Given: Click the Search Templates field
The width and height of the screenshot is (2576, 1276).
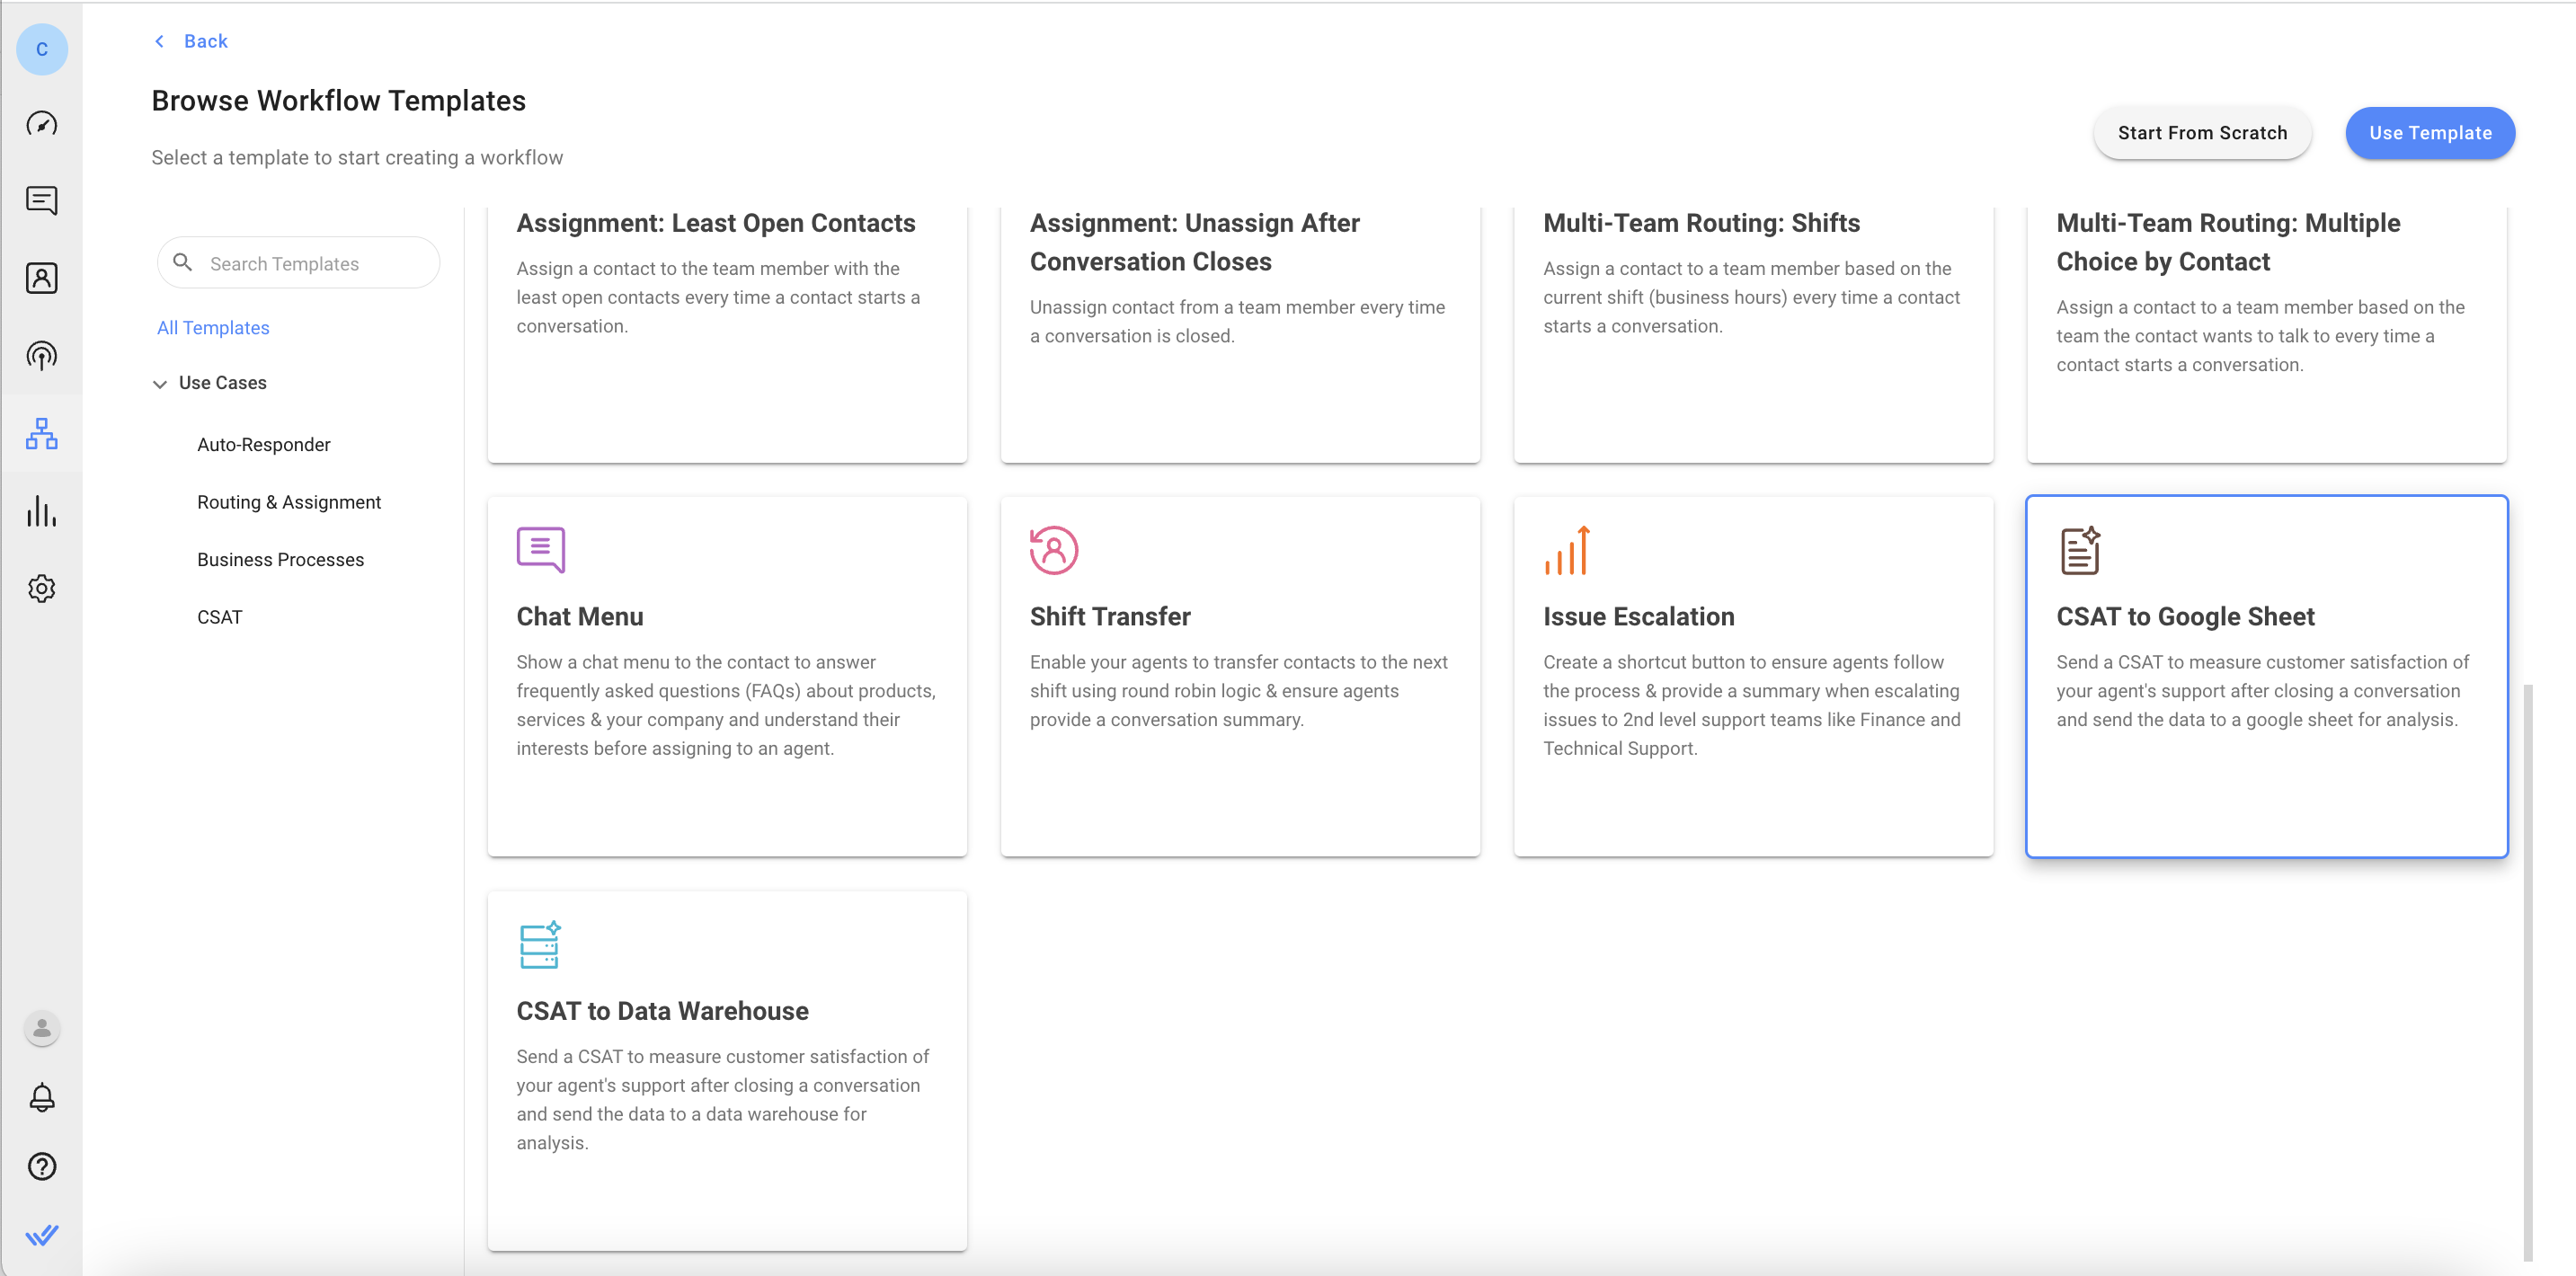Looking at the screenshot, I should [310, 264].
